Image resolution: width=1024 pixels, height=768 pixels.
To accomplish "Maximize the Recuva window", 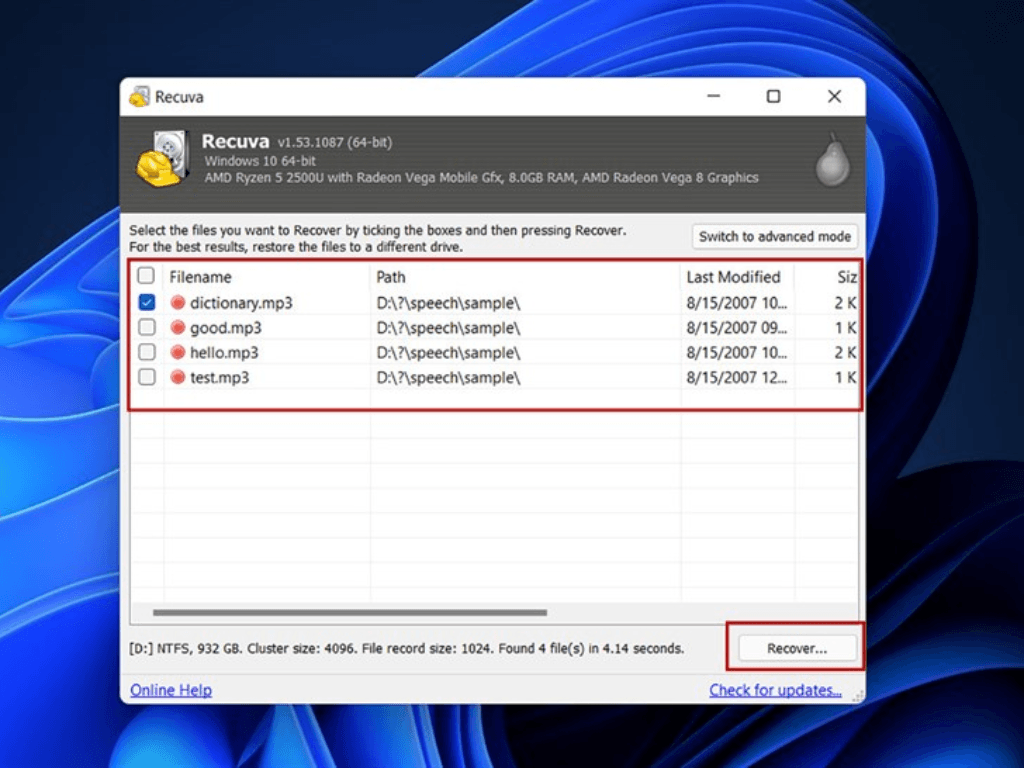I will point(773,97).
